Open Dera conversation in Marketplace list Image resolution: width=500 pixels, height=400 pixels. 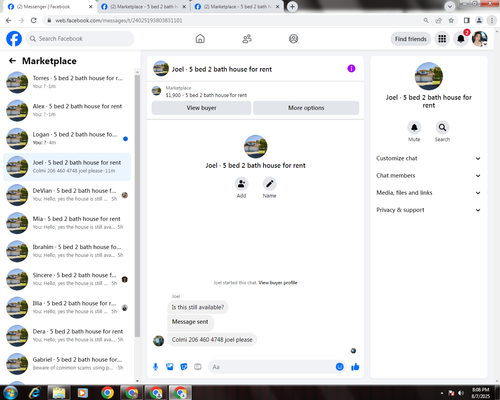[x=67, y=336]
